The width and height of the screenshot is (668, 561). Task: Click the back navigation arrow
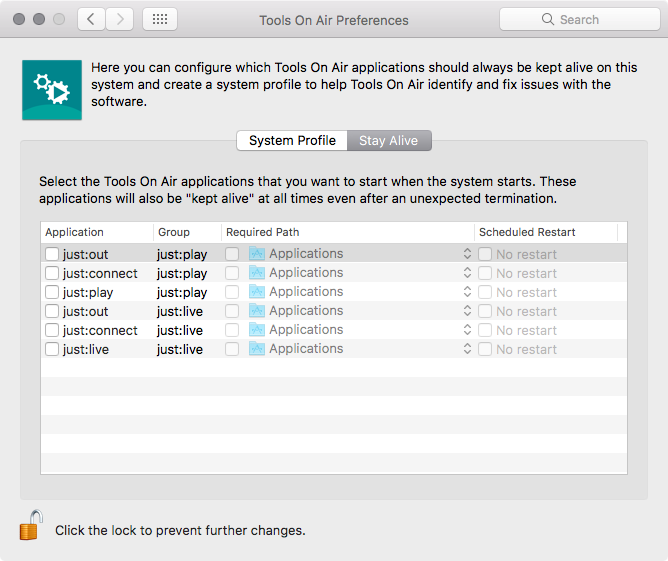[x=91, y=19]
